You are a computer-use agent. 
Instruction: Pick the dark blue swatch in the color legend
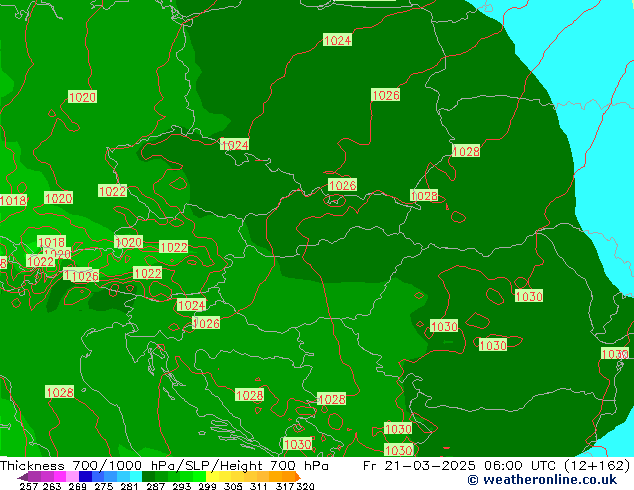click(86, 477)
